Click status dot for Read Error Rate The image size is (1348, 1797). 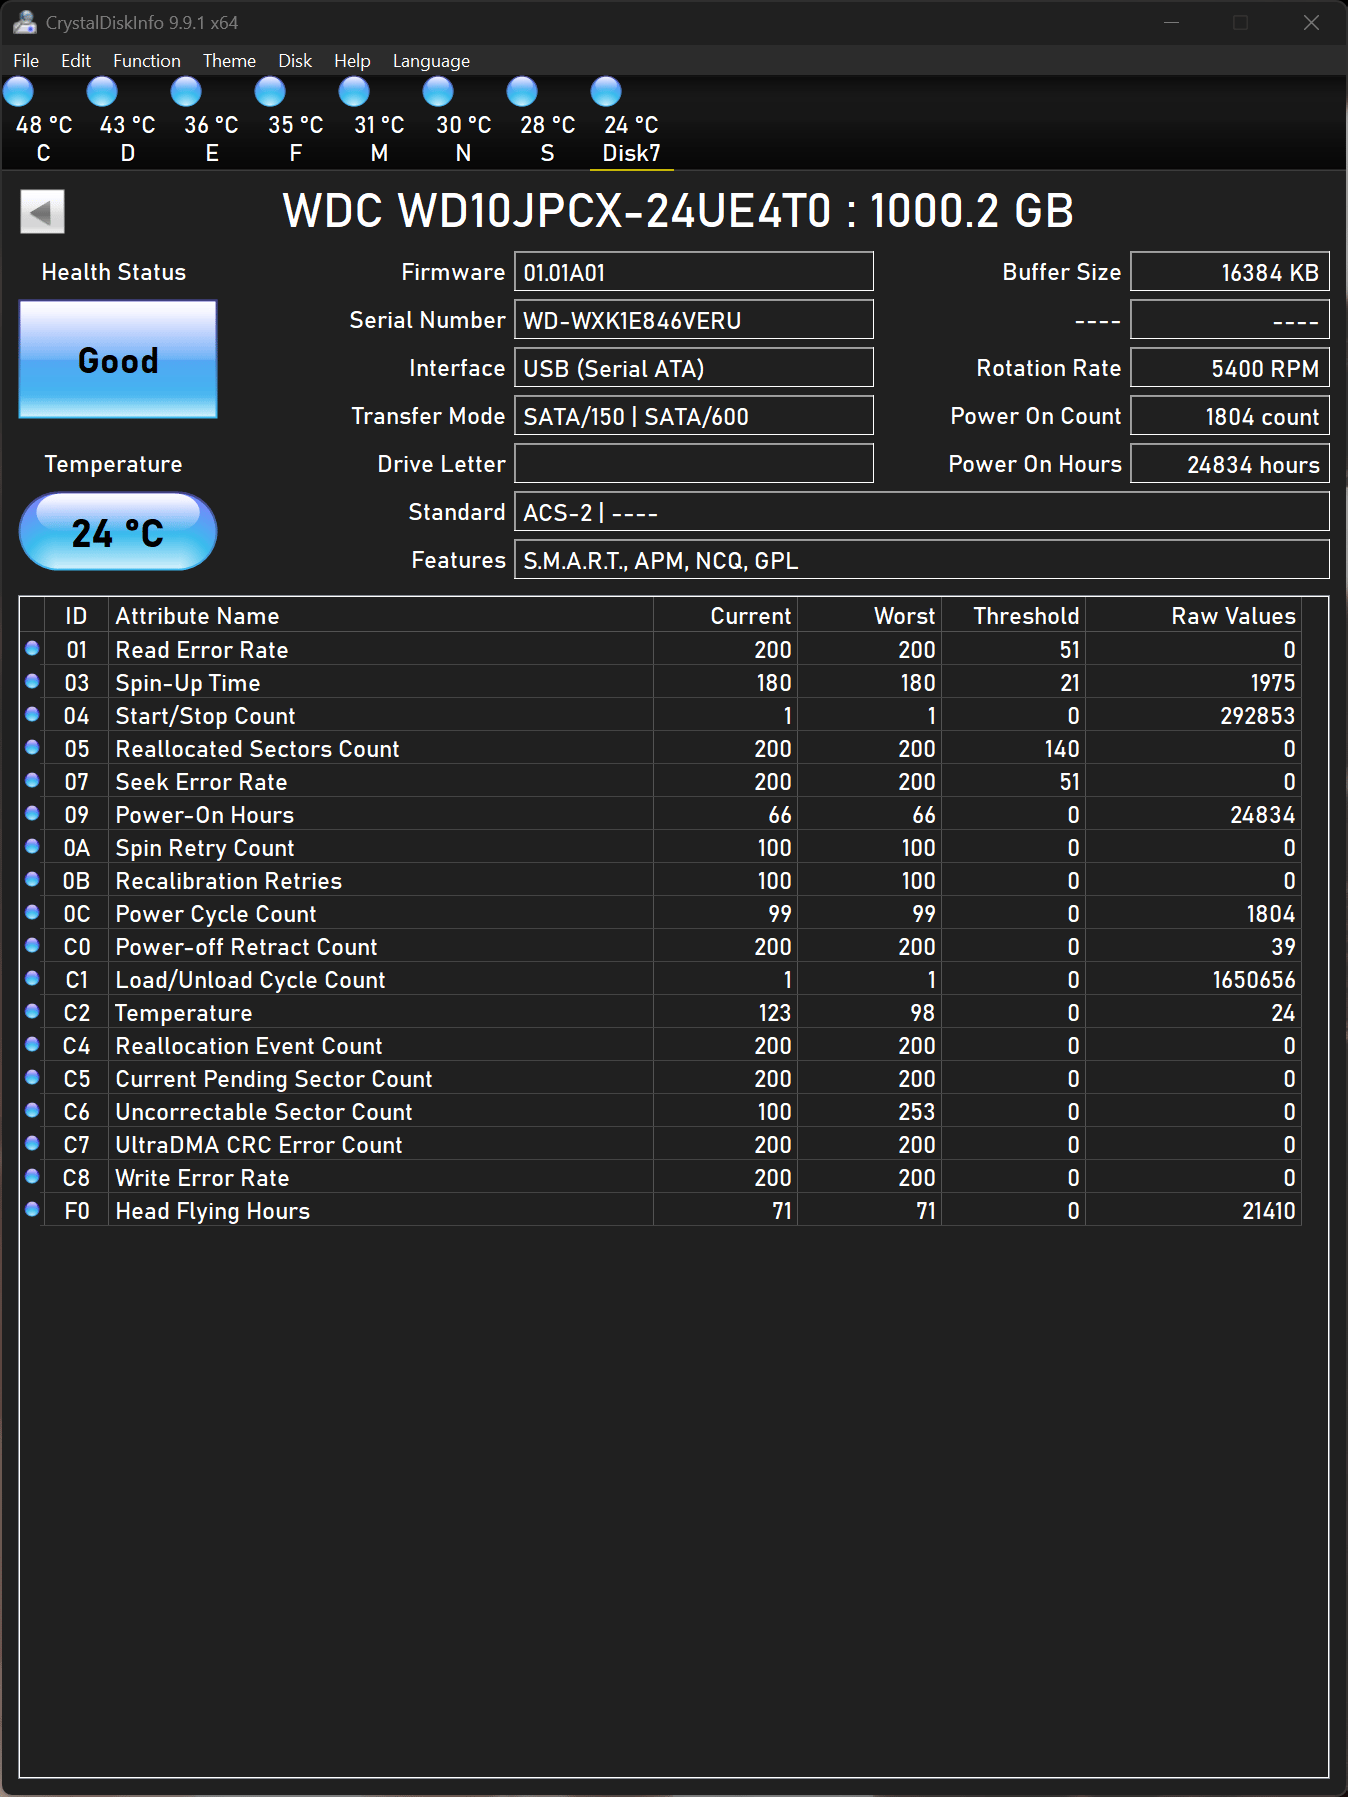32,649
